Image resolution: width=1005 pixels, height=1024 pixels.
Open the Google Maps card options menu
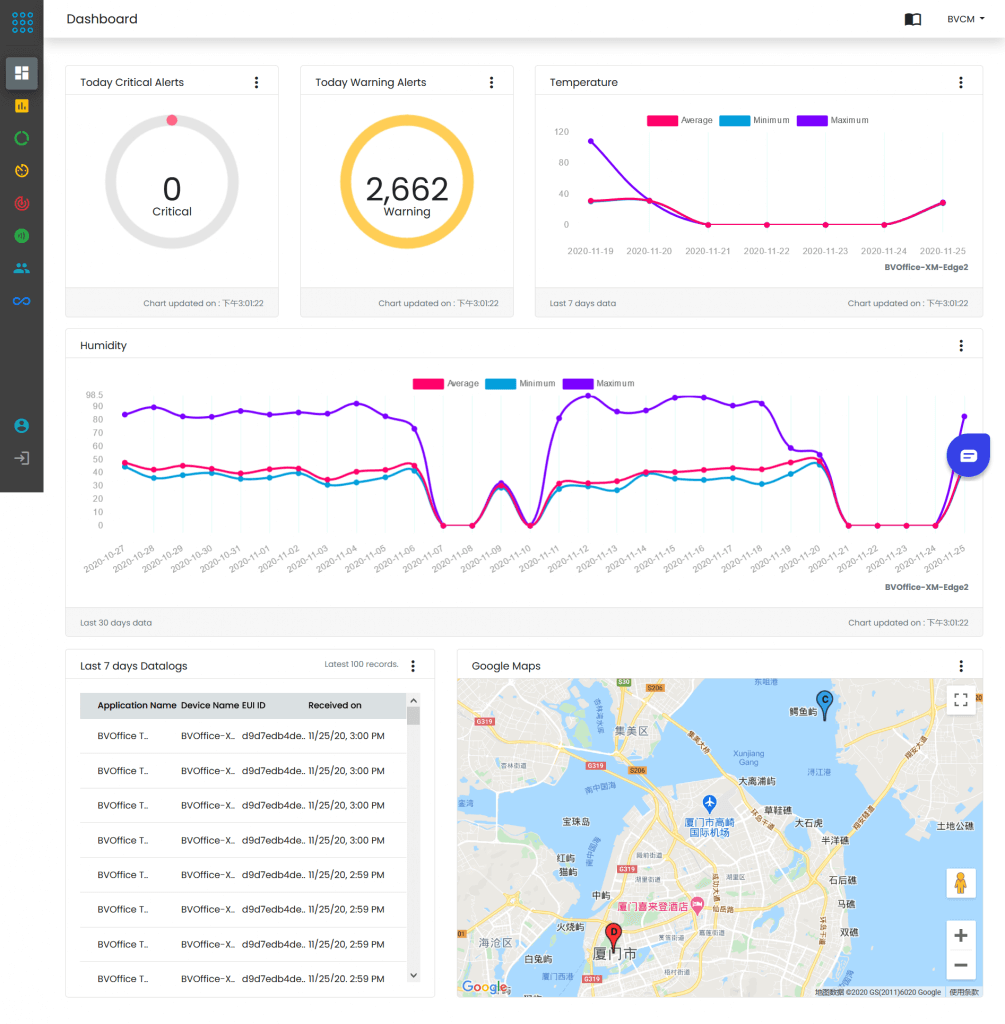coord(961,666)
